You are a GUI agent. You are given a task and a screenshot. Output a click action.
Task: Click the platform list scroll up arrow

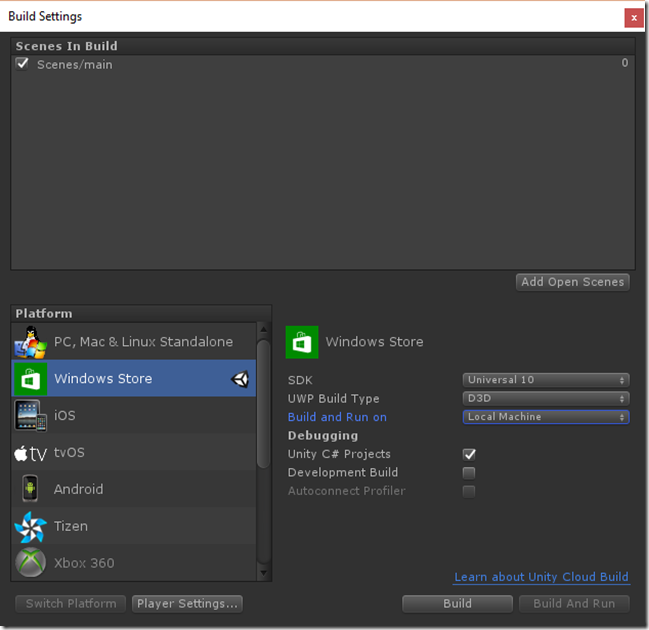pos(264,330)
